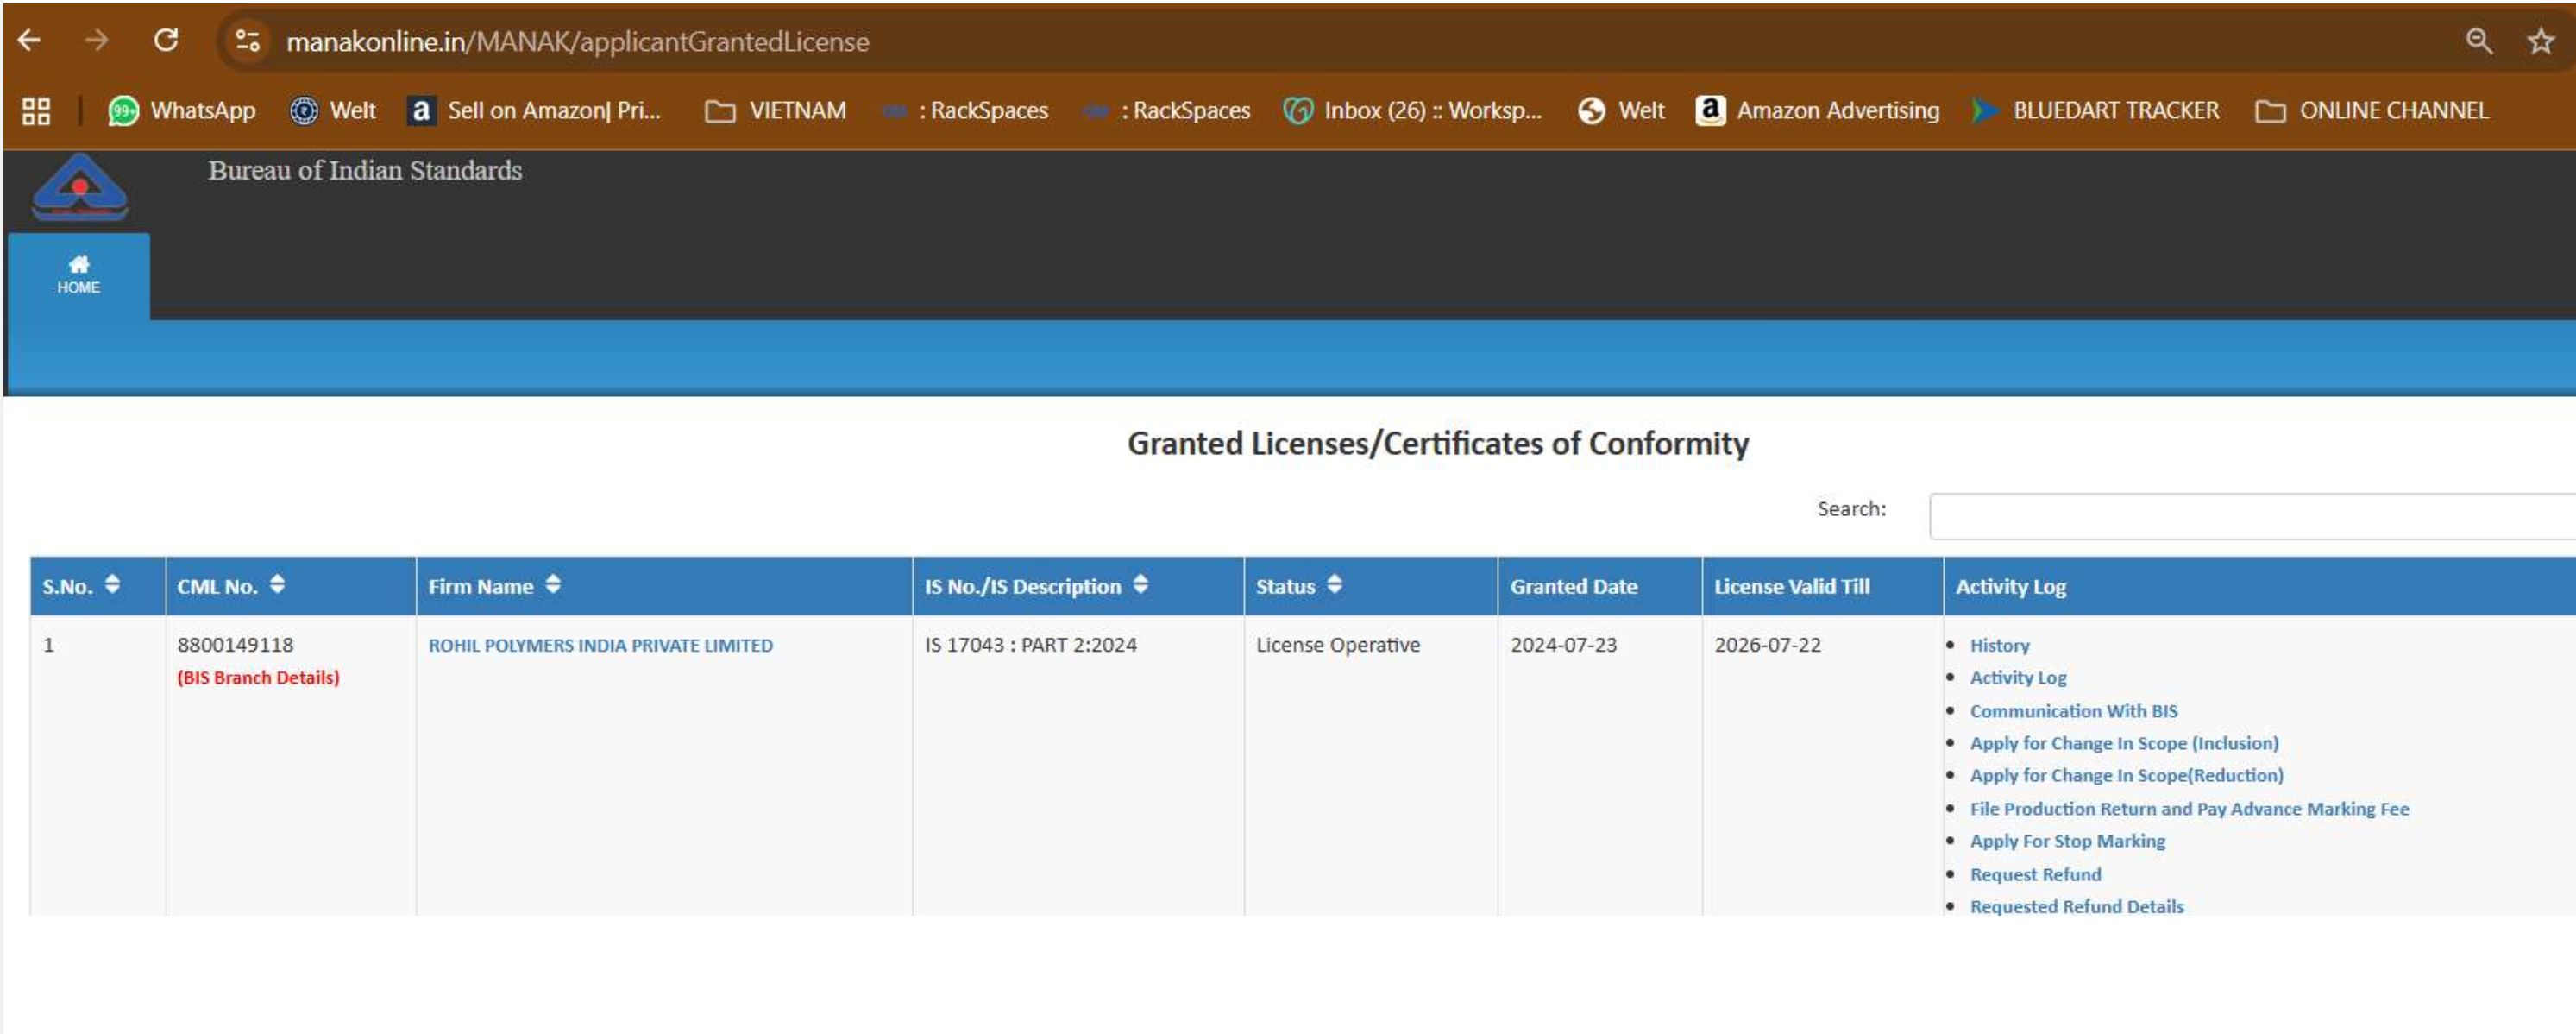Click the valid till date 2026-07-22

[1767, 645]
